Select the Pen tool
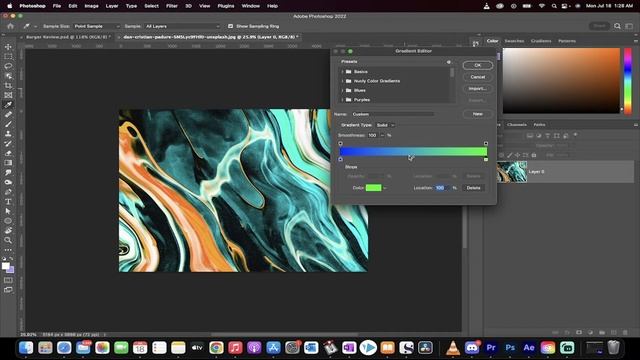The image size is (640, 360). coord(8,192)
